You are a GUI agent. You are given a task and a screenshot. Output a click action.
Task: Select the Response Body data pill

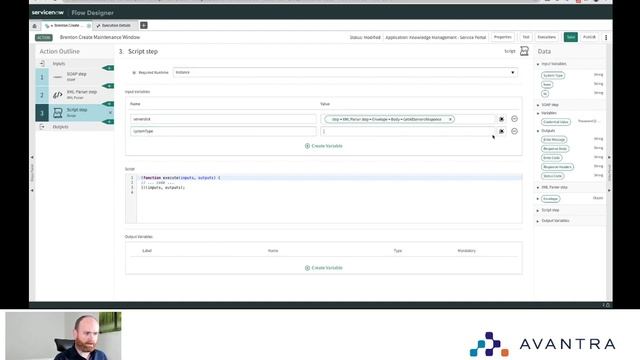click(x=555, y=149)
